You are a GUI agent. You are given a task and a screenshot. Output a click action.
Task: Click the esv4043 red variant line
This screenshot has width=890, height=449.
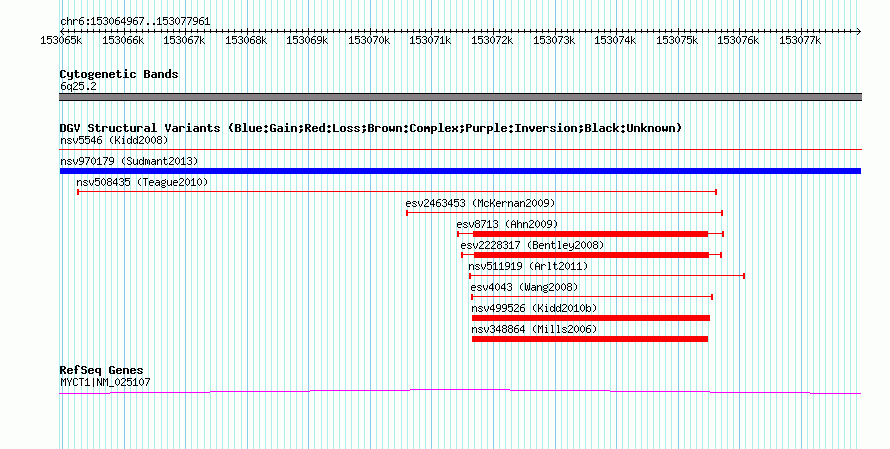pos(592,297)
